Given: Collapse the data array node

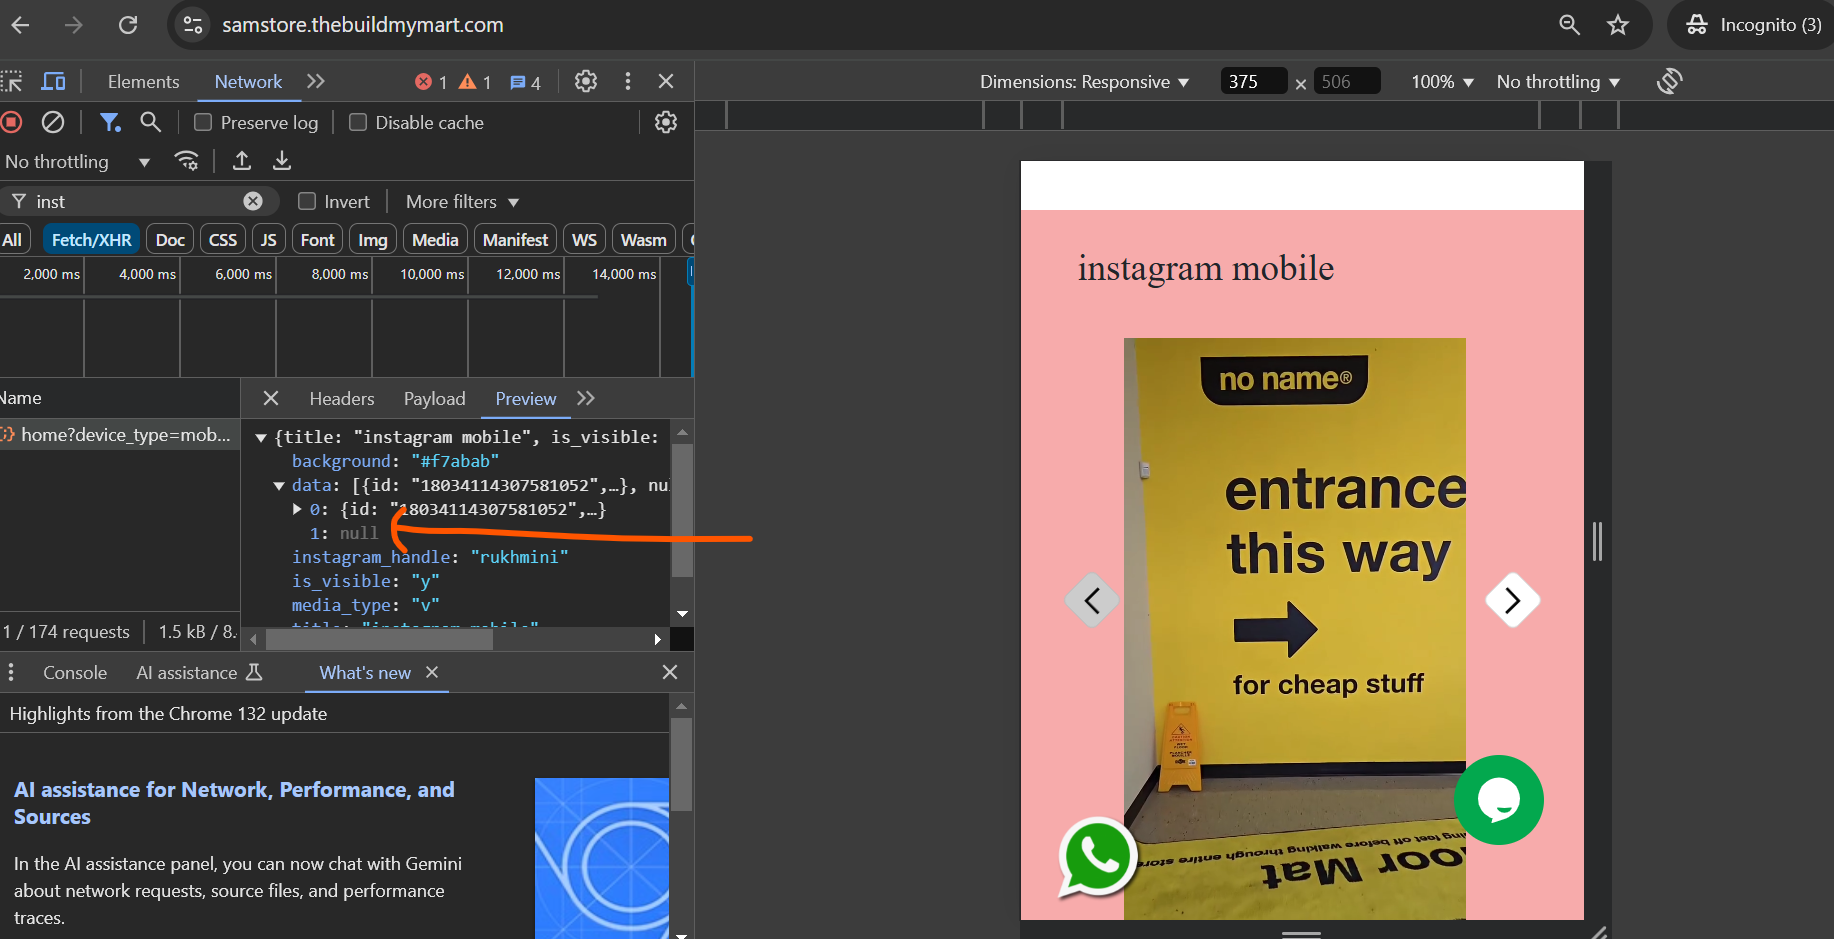Looking at the screenshot, I should point(279,486).
